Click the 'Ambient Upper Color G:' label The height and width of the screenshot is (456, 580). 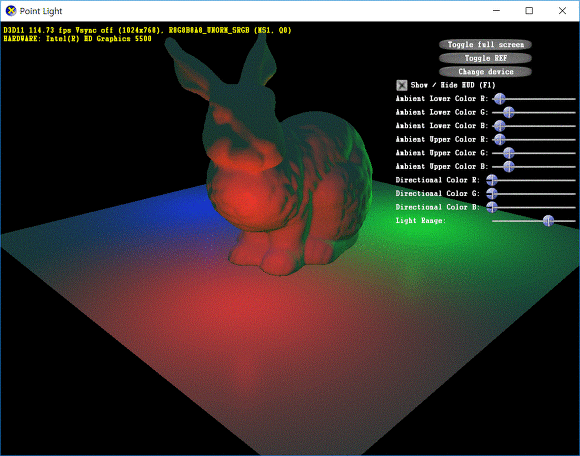(442, 153)
